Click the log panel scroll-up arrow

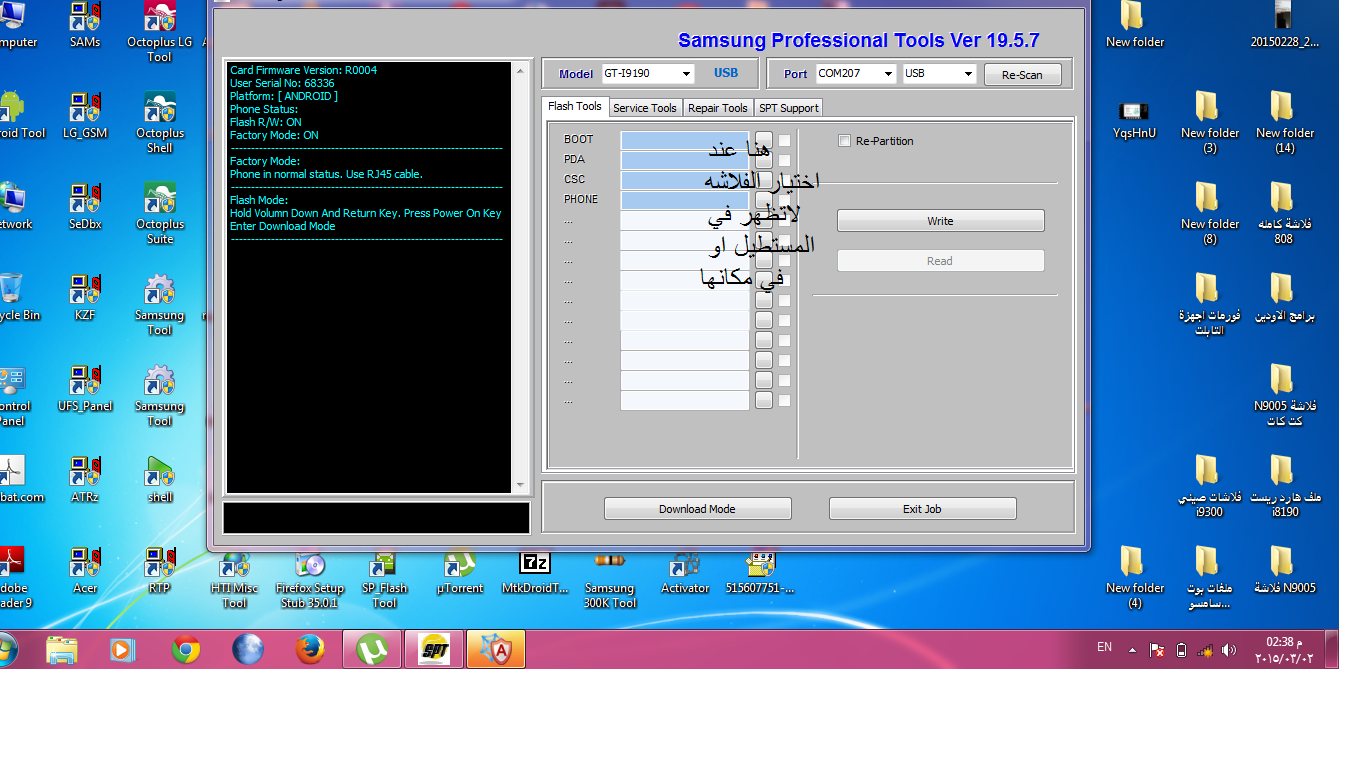click(x=519, y=70)
